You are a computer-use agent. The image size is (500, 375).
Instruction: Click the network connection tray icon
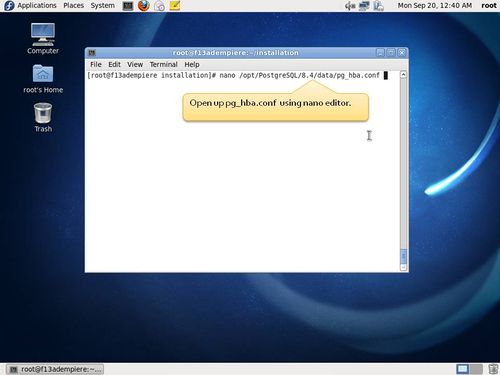click(364, 6)
